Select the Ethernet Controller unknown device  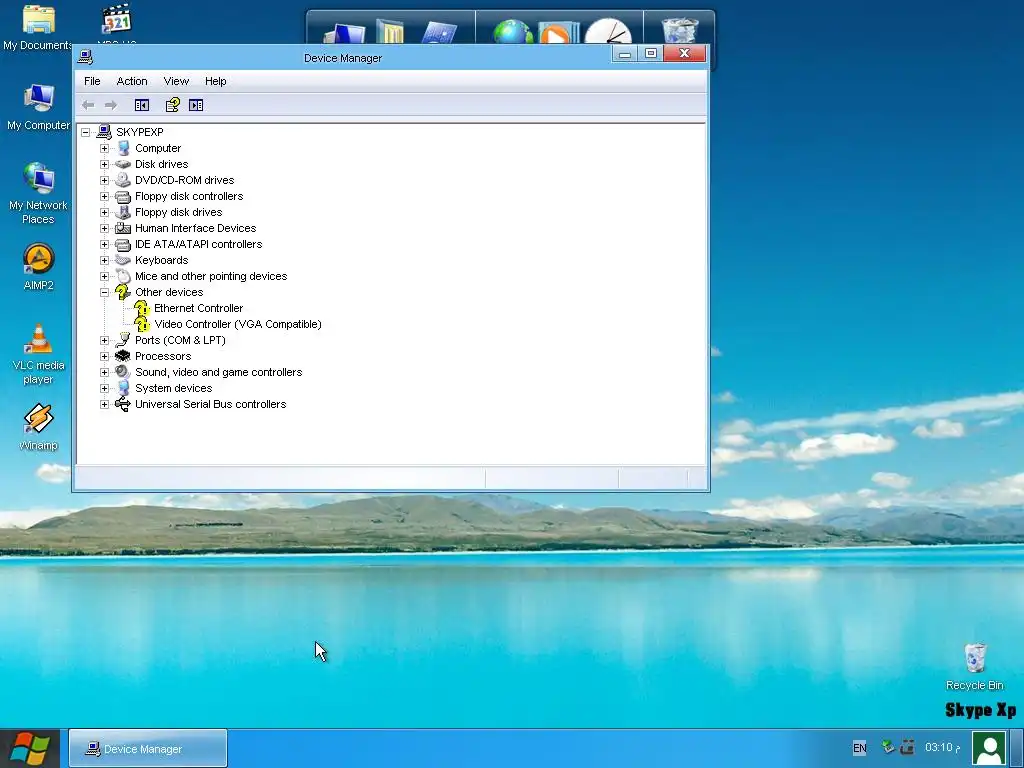coord(199,308)
